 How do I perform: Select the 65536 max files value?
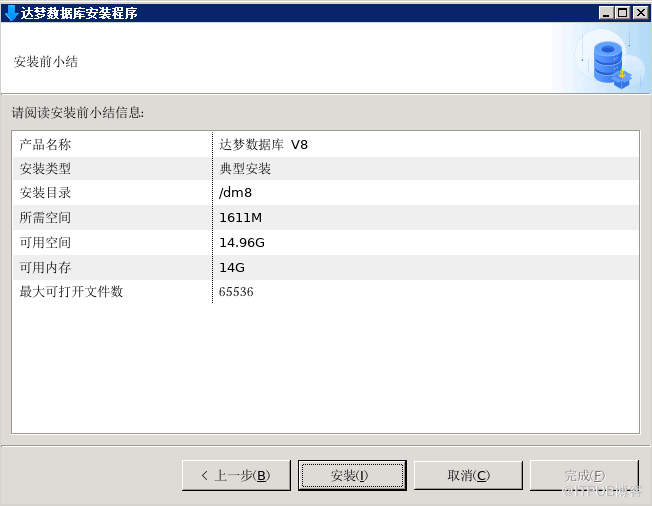pos(236,291)
